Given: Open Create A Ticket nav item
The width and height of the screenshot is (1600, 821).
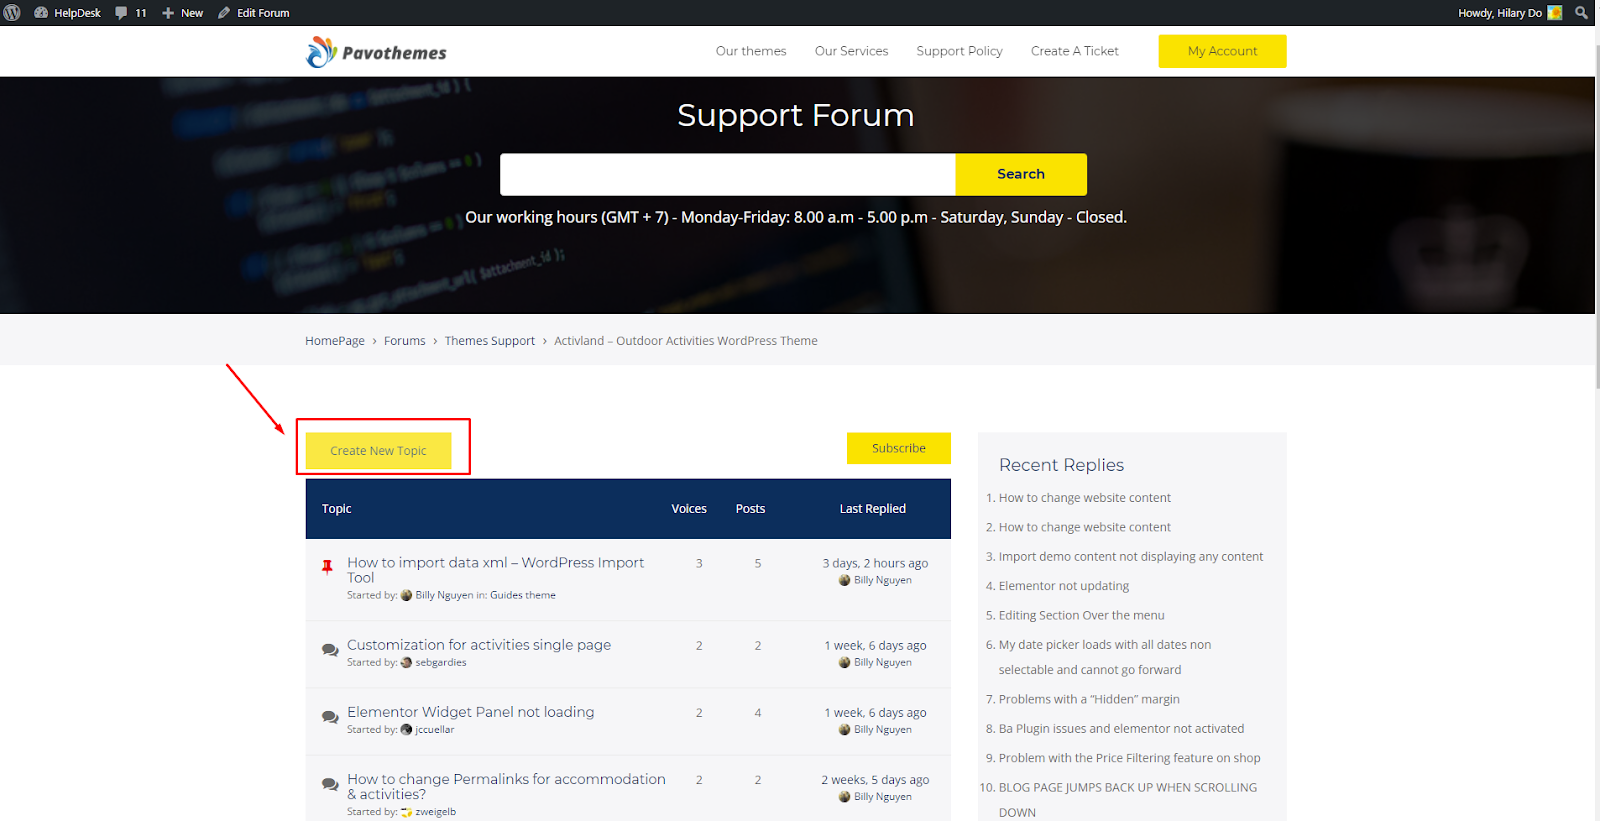Looking at the screenshot, I should coord(1074,51).
